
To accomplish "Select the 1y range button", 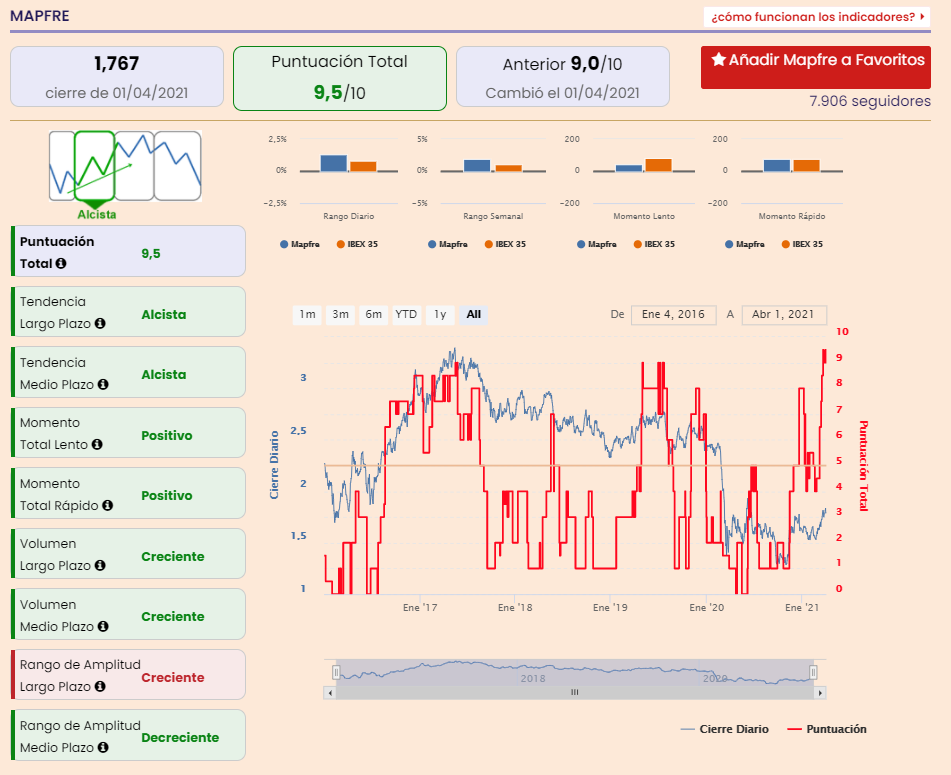I will (440, 315).
